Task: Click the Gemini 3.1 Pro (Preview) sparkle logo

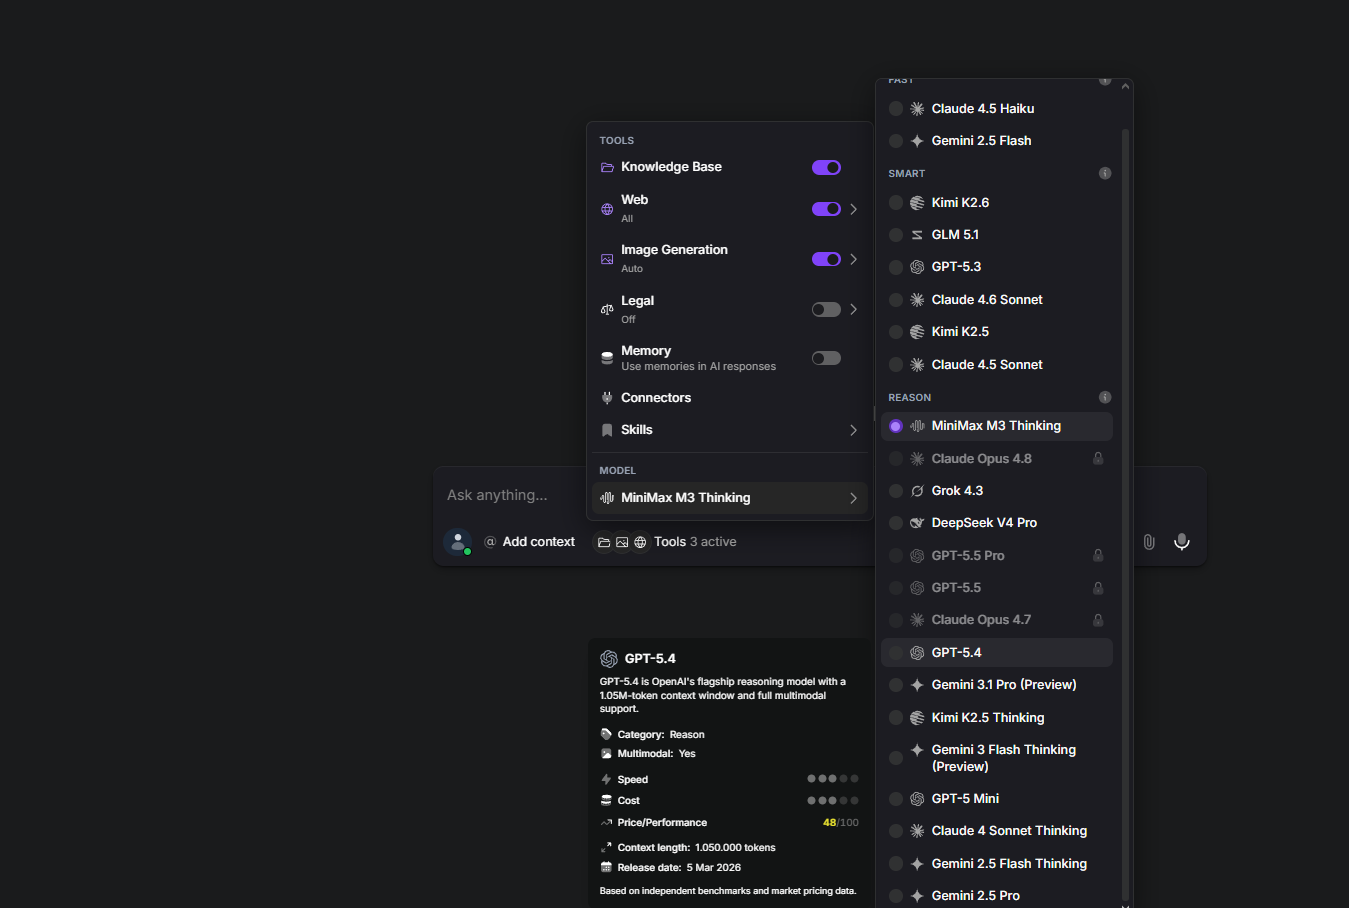Action: (x=917, y=685)
